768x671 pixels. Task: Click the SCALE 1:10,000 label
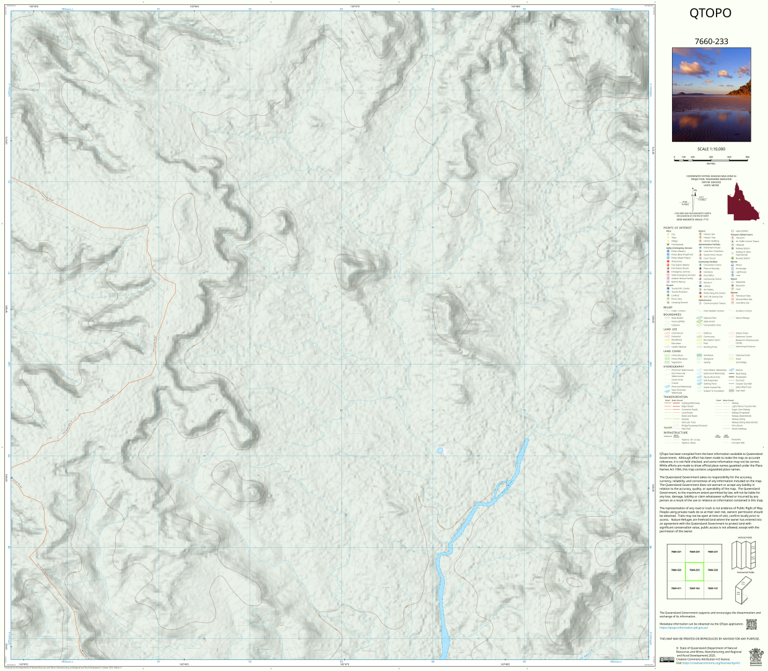pos(711,149)
